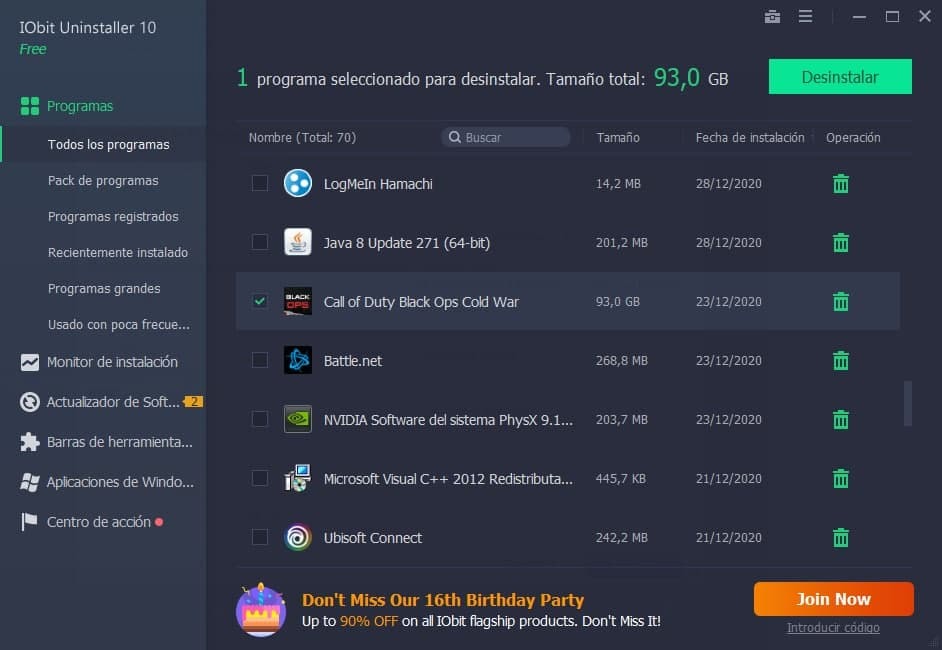Sort by Nombre column header

click(x=302, y=138)
